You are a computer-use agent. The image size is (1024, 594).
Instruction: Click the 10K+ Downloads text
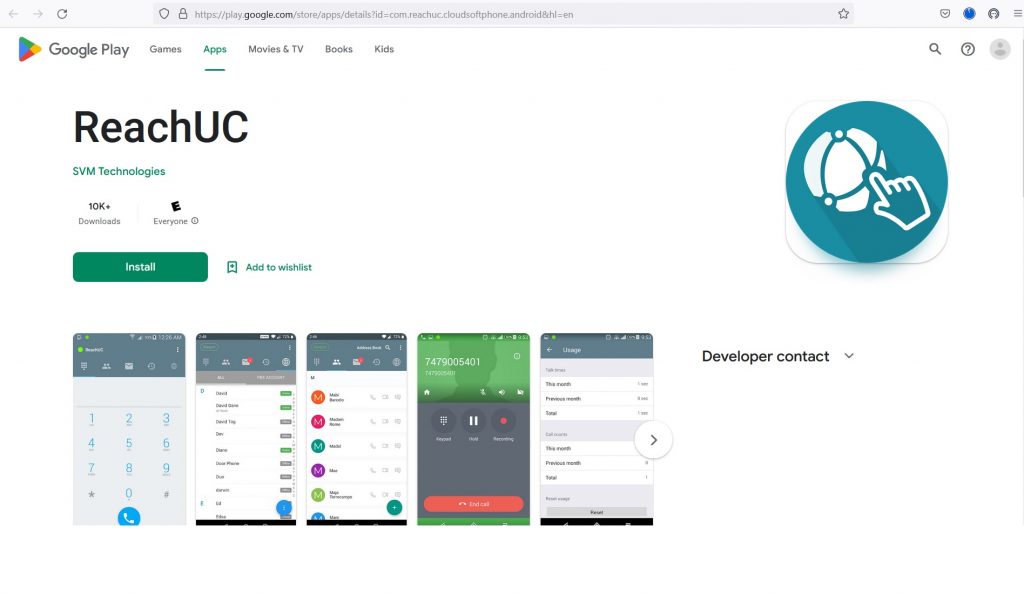99,213
